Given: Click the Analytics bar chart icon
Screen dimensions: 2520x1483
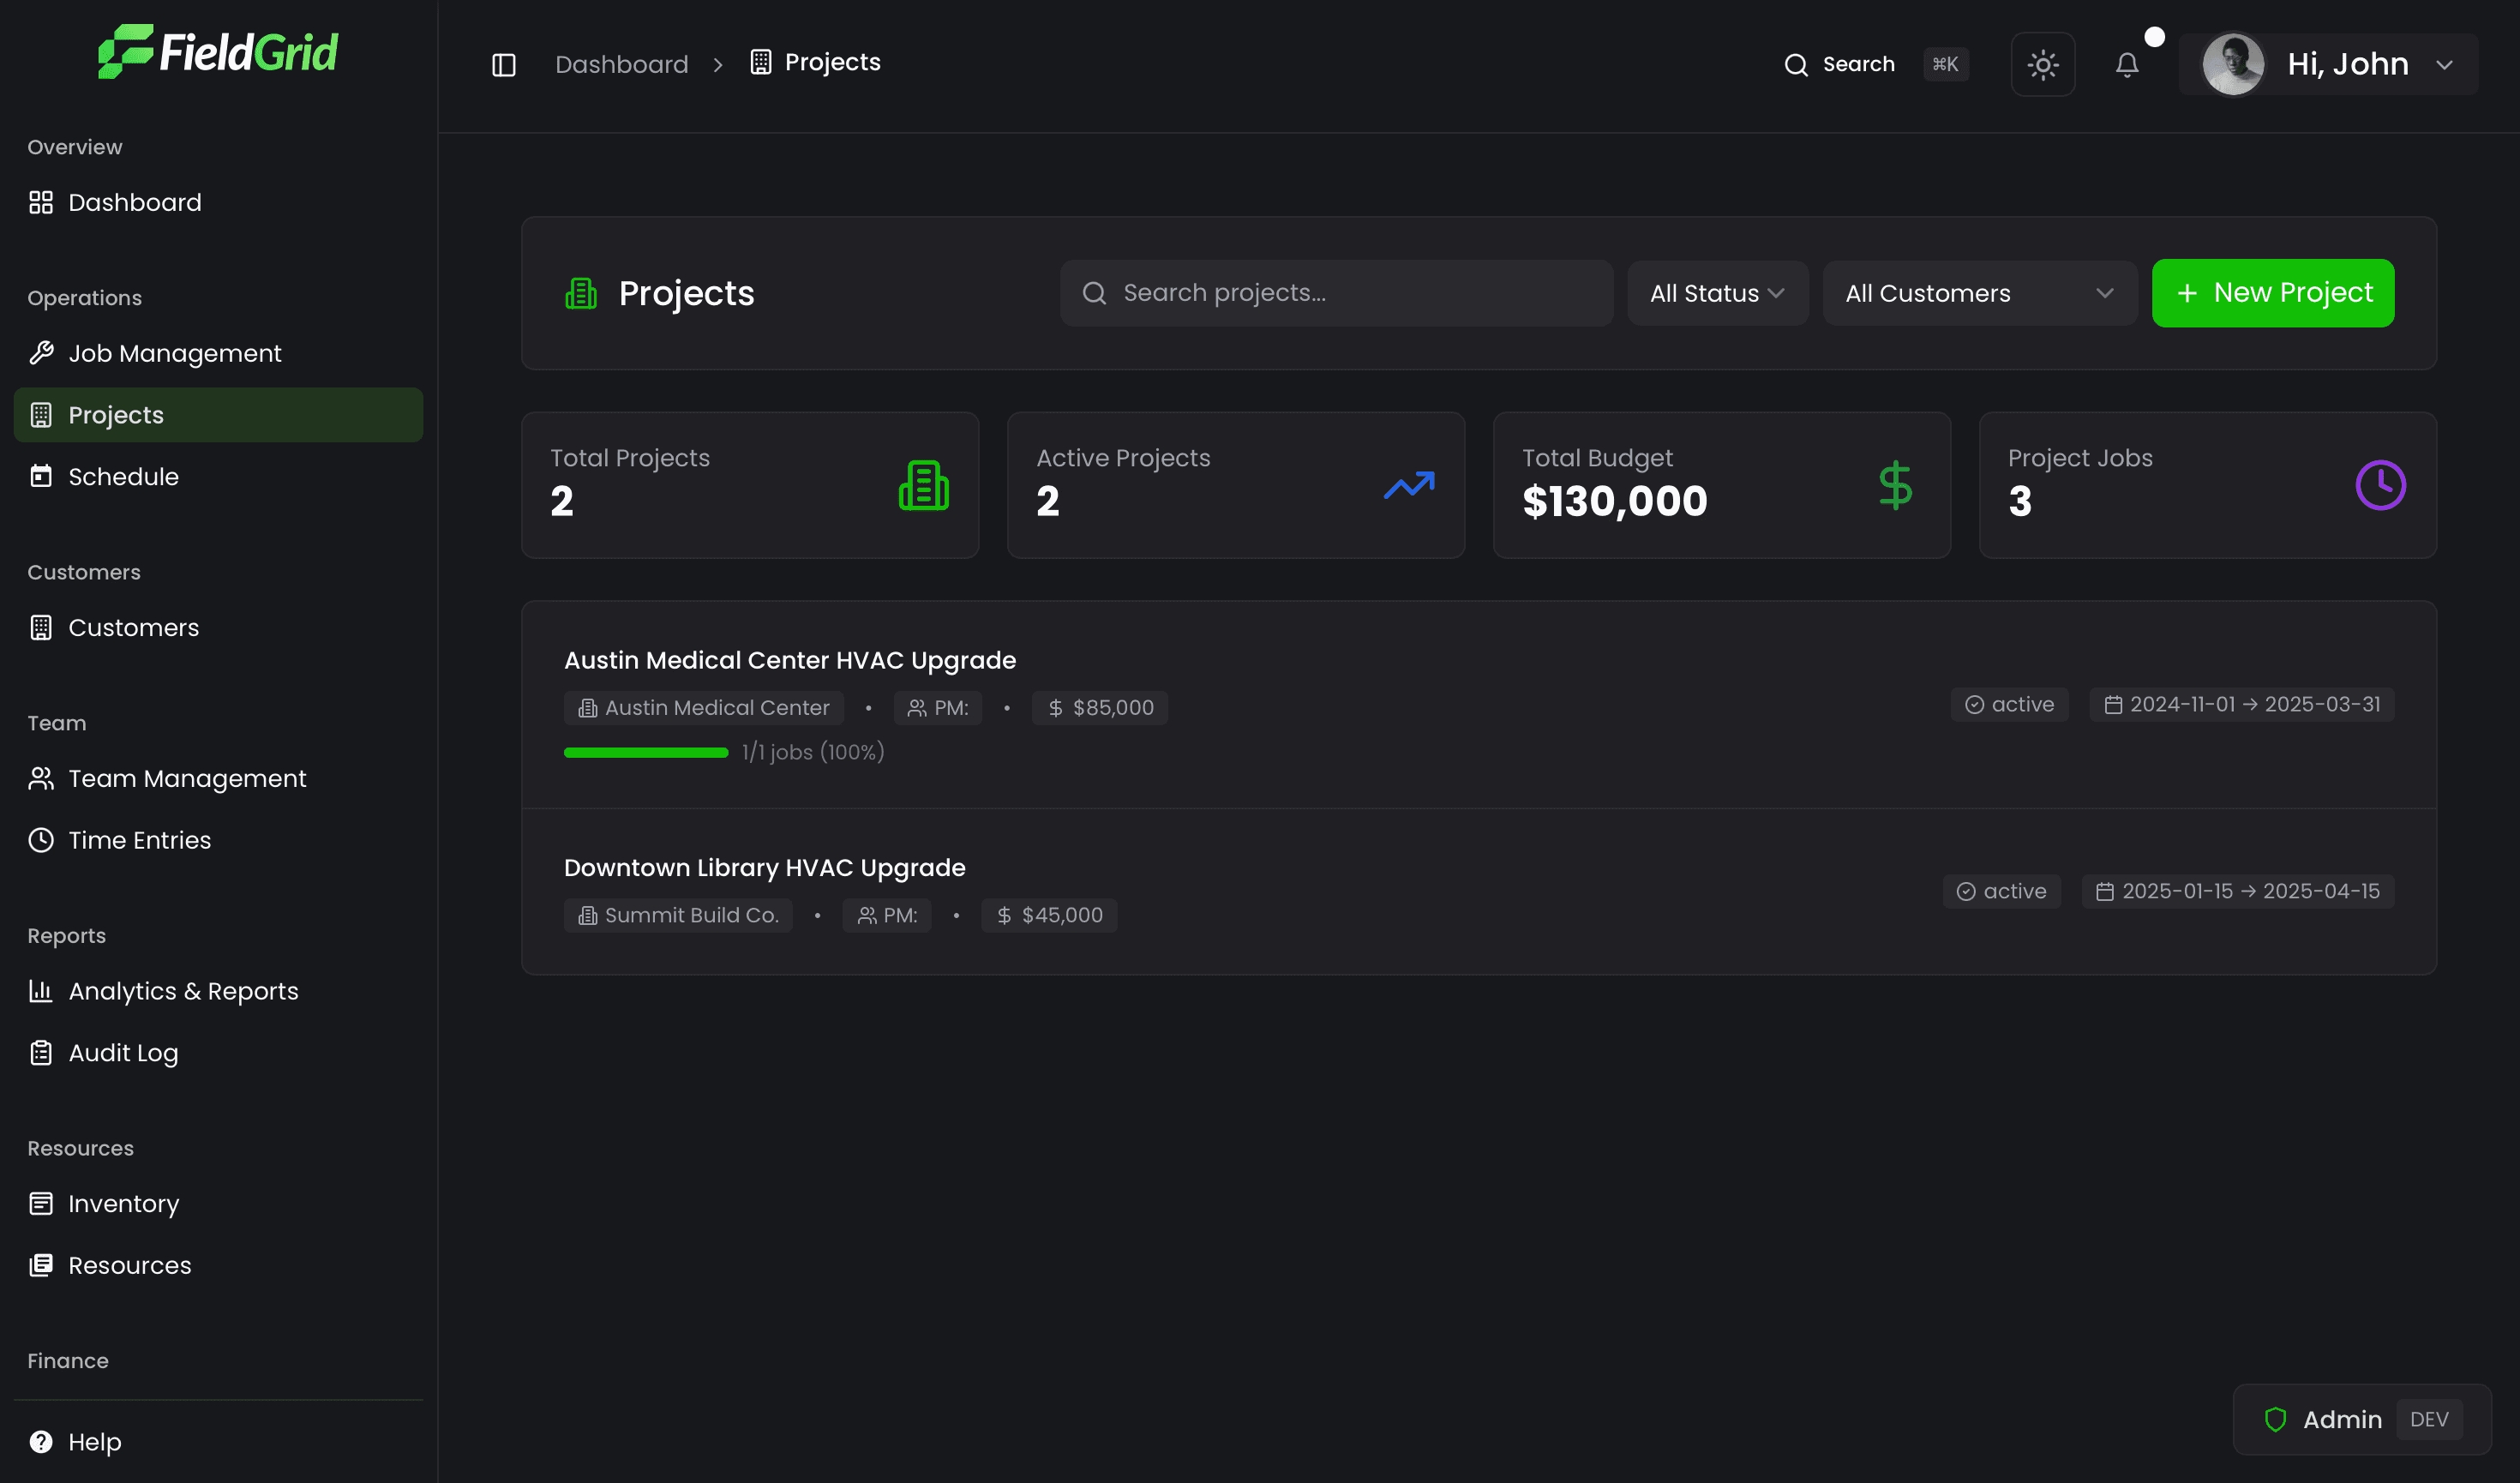Looking at the screenshot, I should [x=41, y=992].
